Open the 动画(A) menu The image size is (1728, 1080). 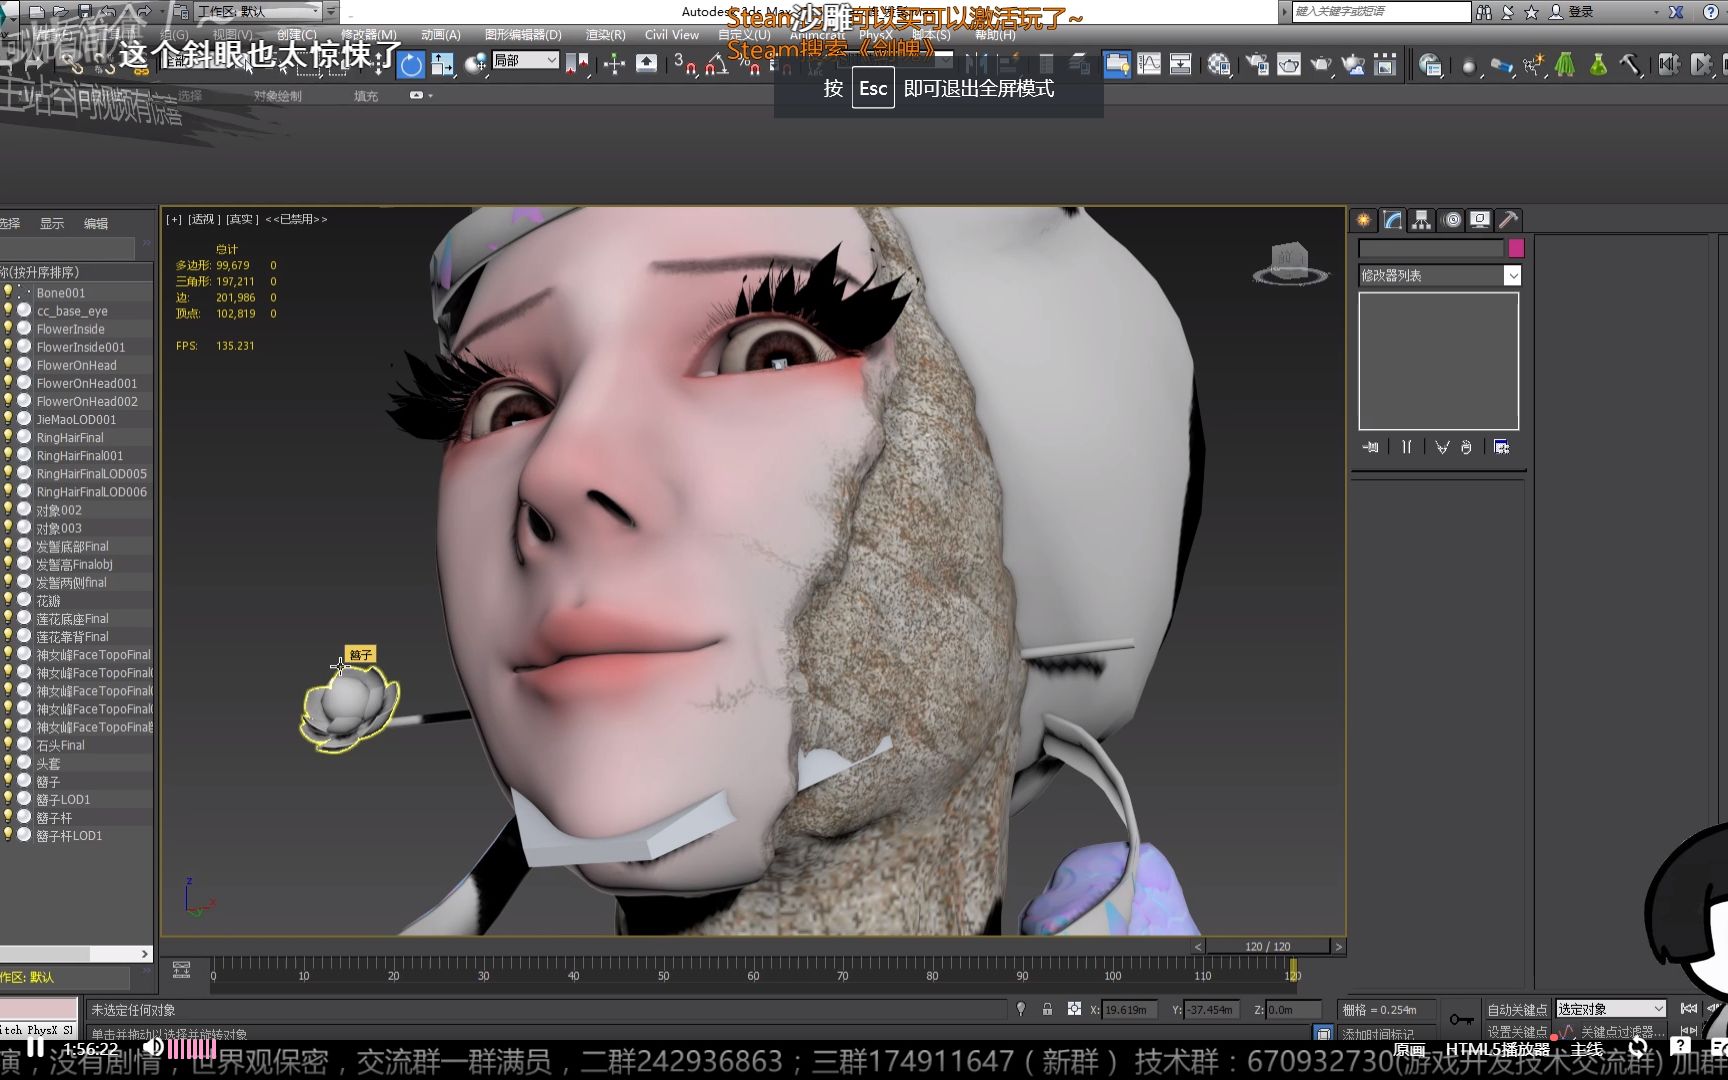tap(441, 35)
